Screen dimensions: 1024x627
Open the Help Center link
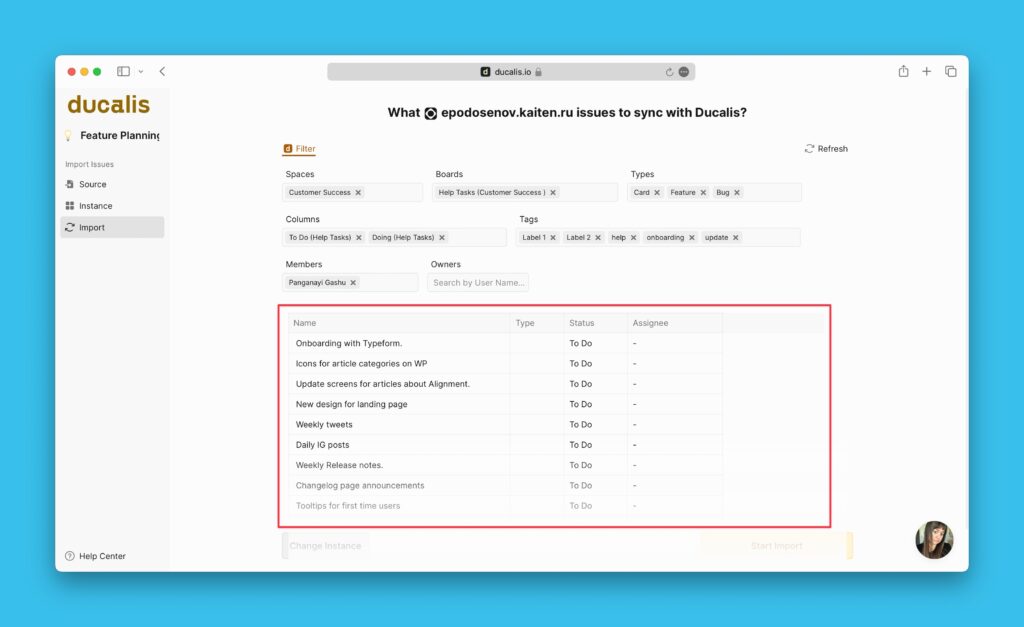(x=101, y=556)
